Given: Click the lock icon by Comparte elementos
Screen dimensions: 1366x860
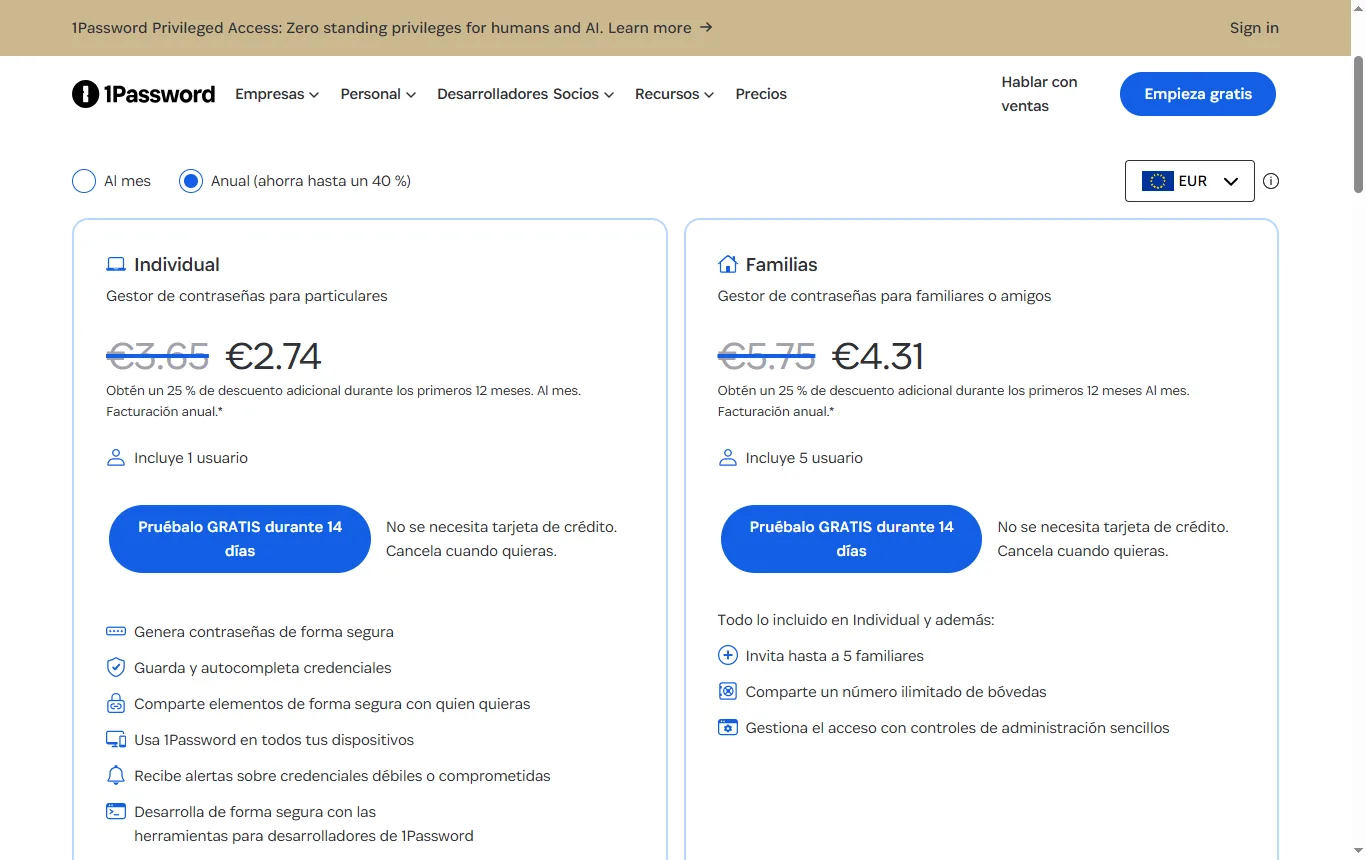Looking at the screenshot, I should pos(116,704).
